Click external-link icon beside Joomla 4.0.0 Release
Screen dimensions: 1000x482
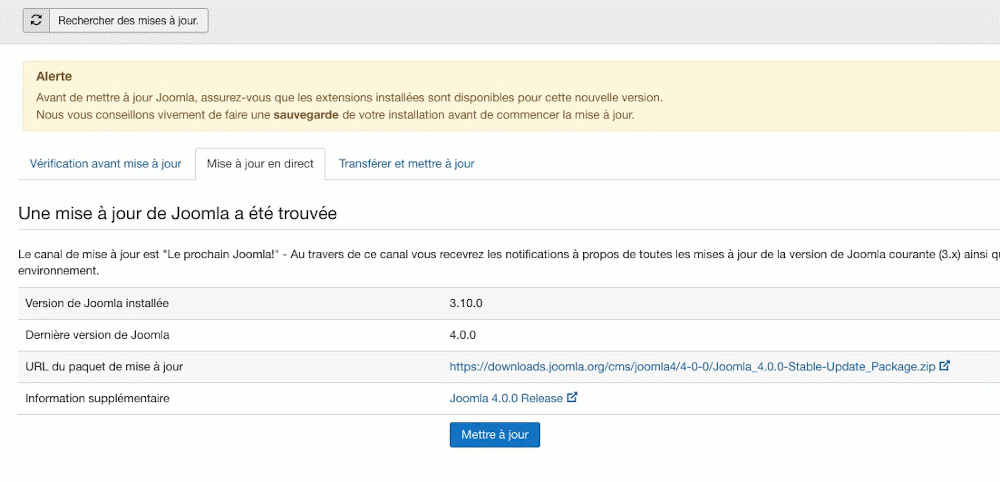tap(572, 398)
